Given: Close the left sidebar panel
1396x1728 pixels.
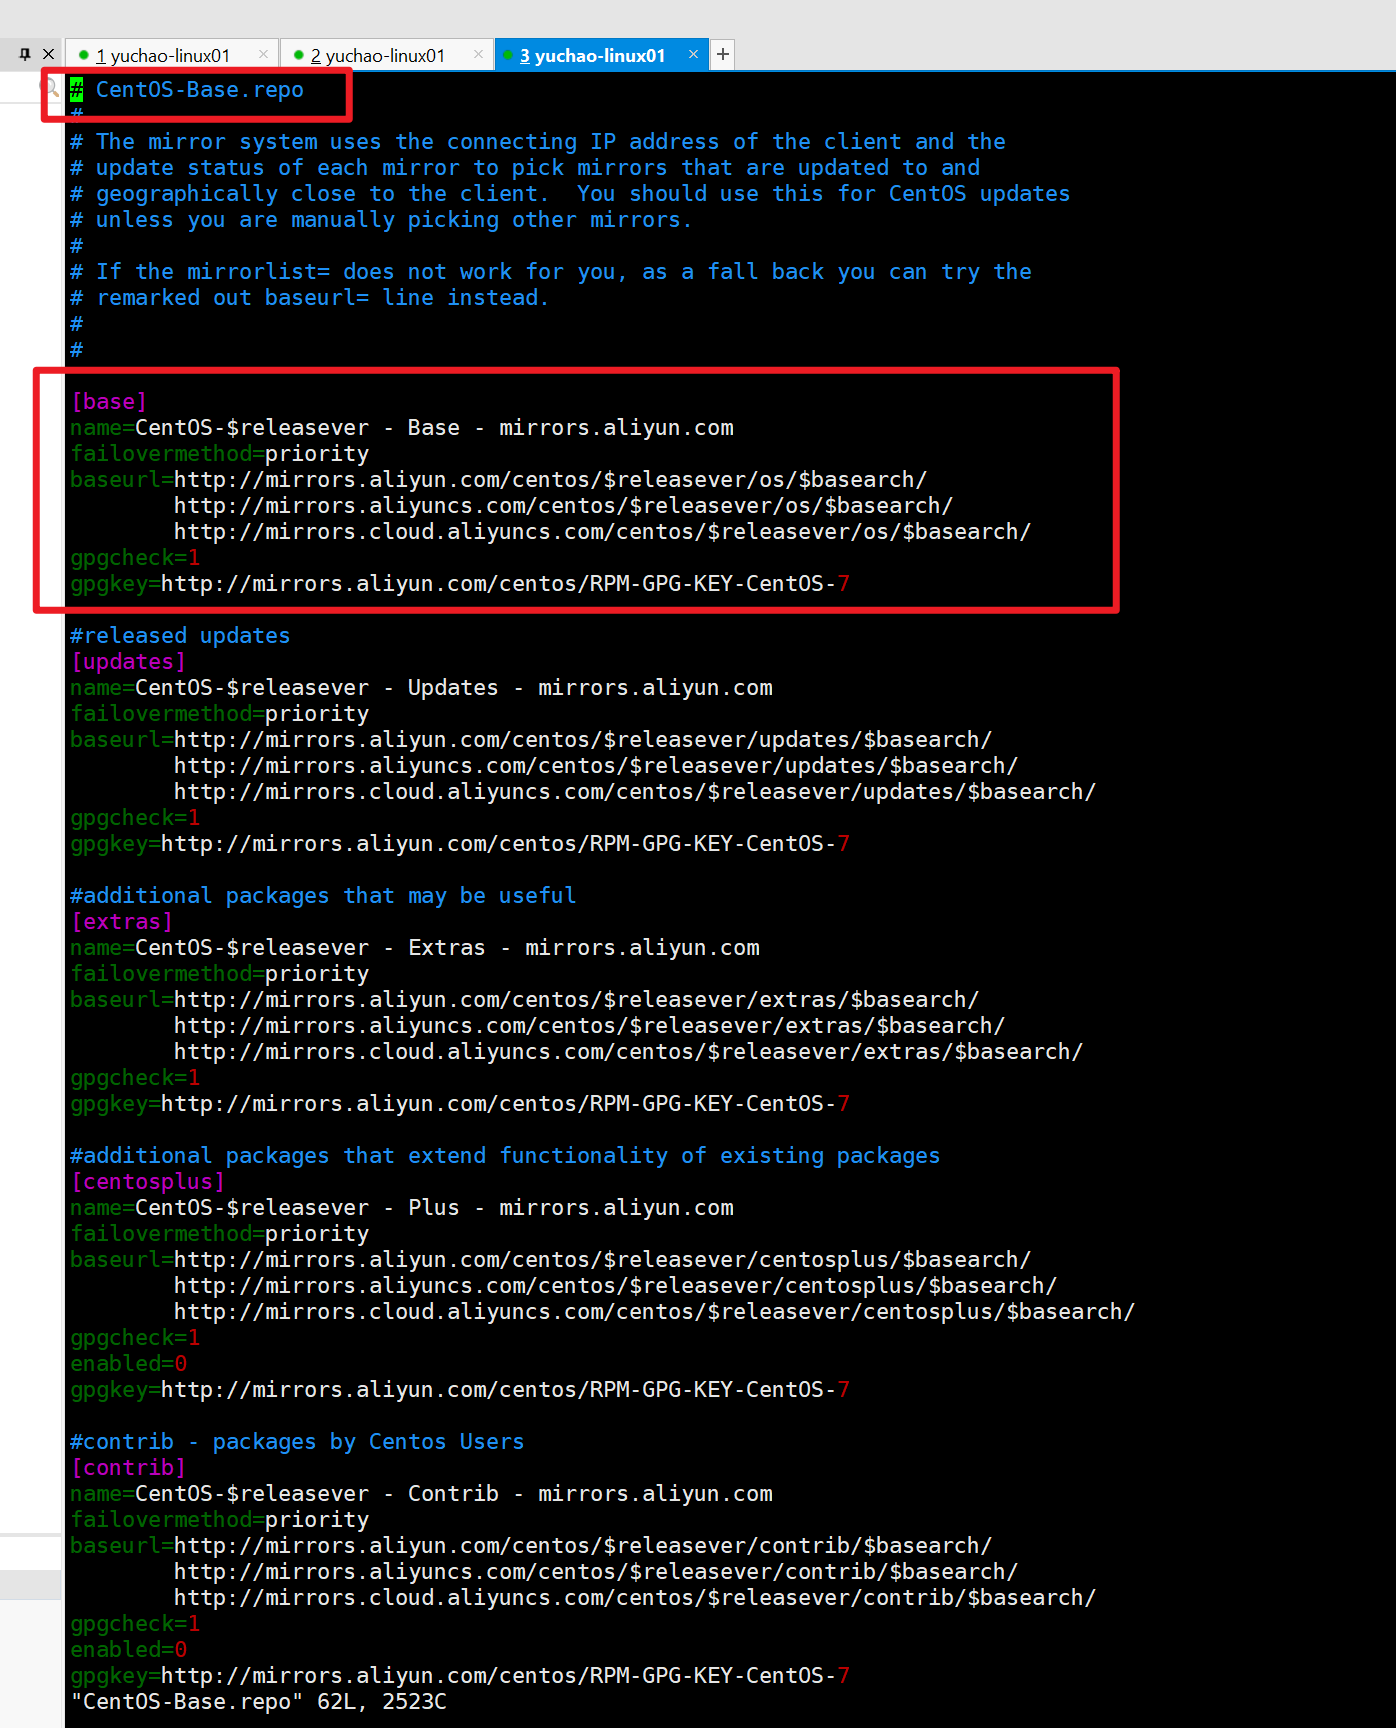Looking at the screenshot, I should click(x=48, y=54).
